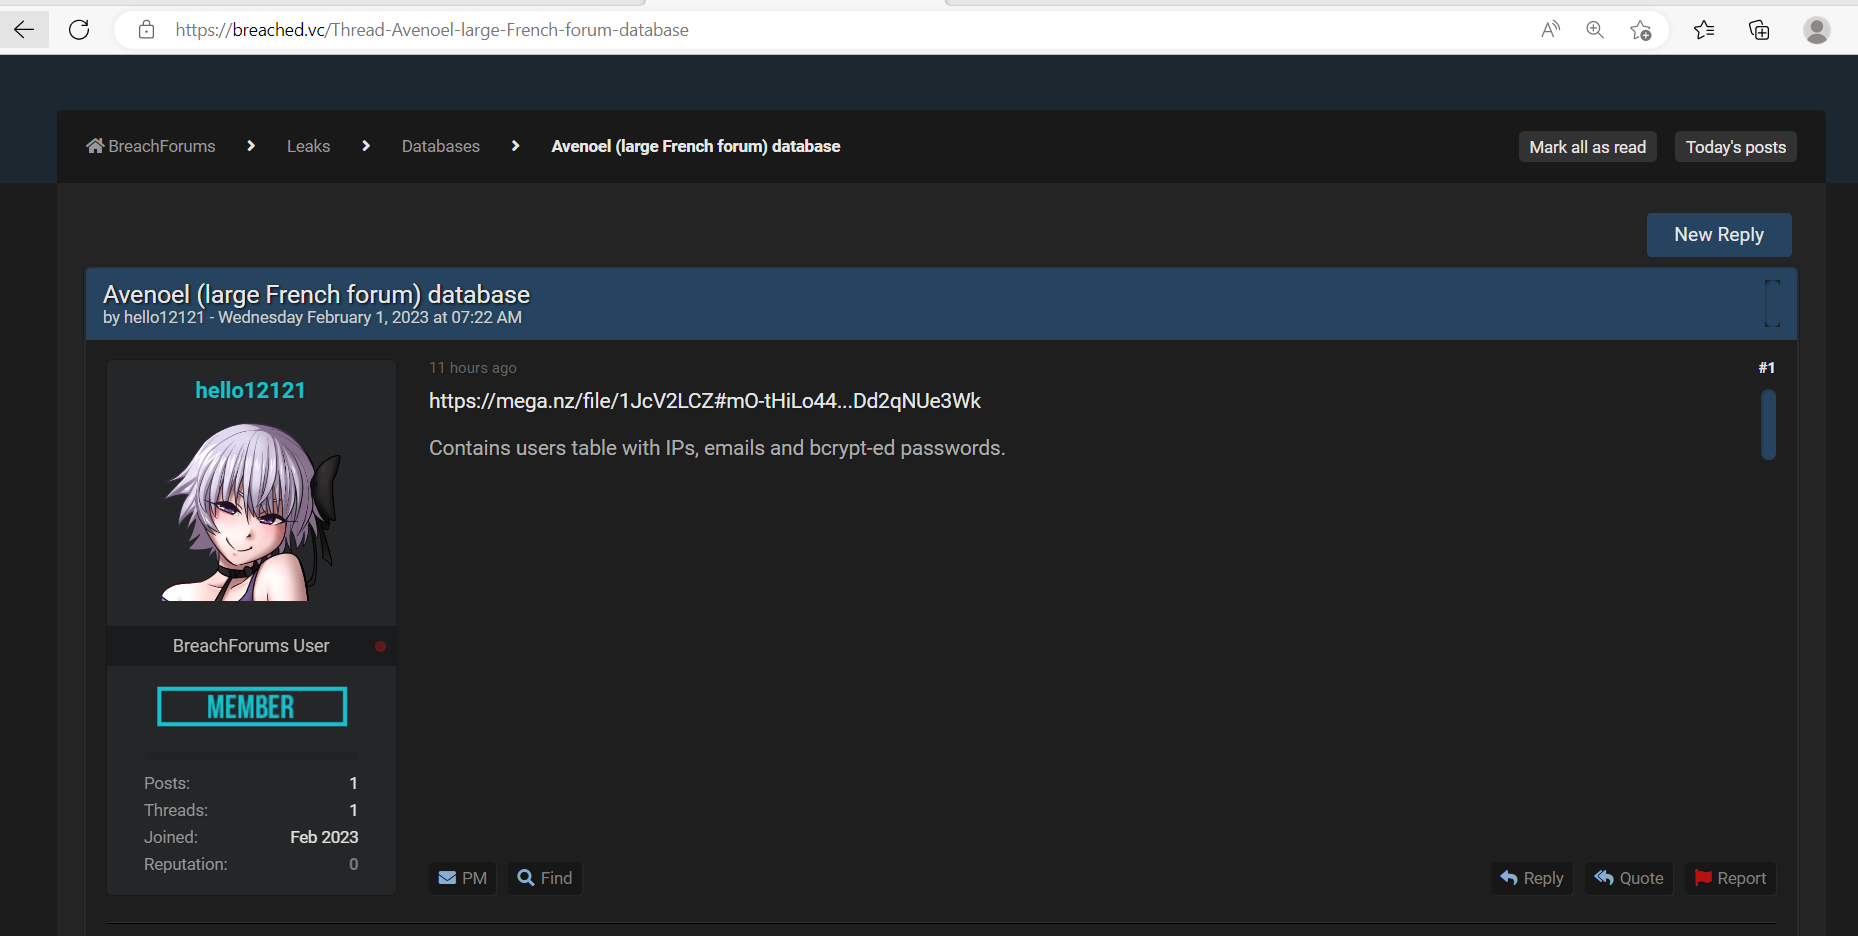Open the Collections icon
1858x936 pixels.
pos(1759,30)
